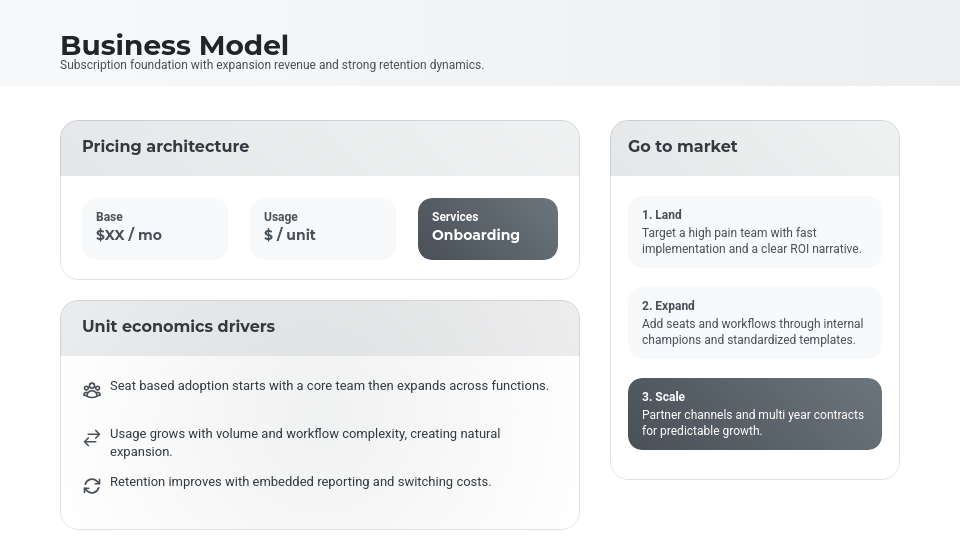Open the 2. Expand step card
The height and width of the screenshot is (540, 960).
tap(755, 323)
